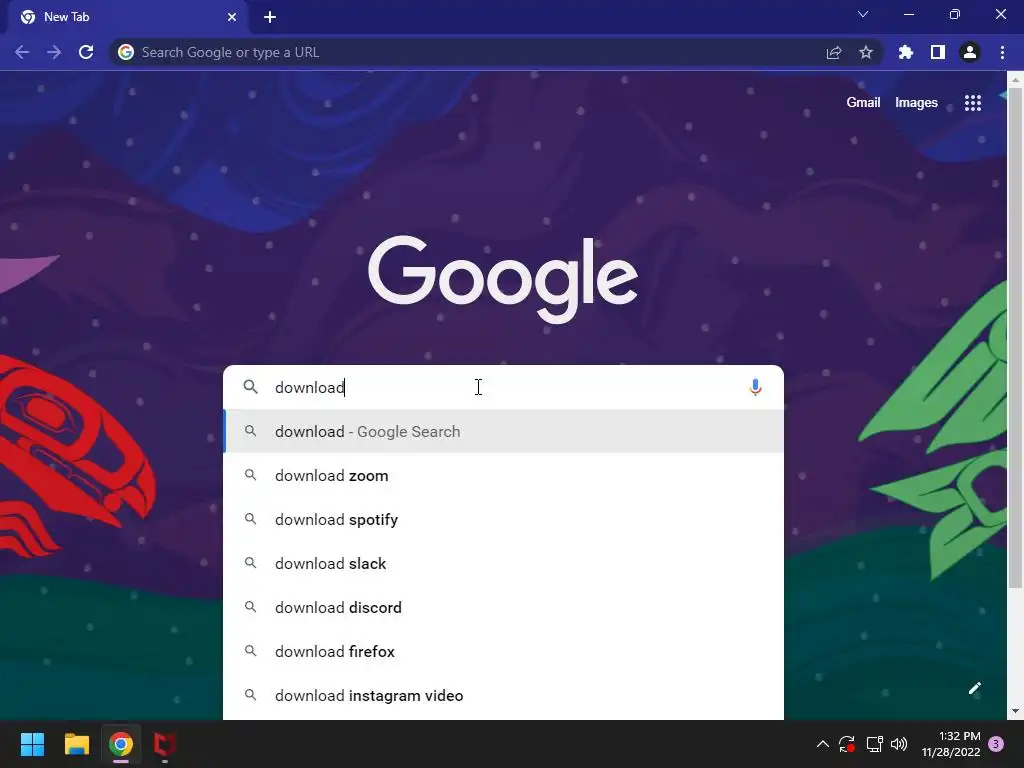Open the Windows Start menu
Screen dimensions: 1024x768
(x=32, y=744)
